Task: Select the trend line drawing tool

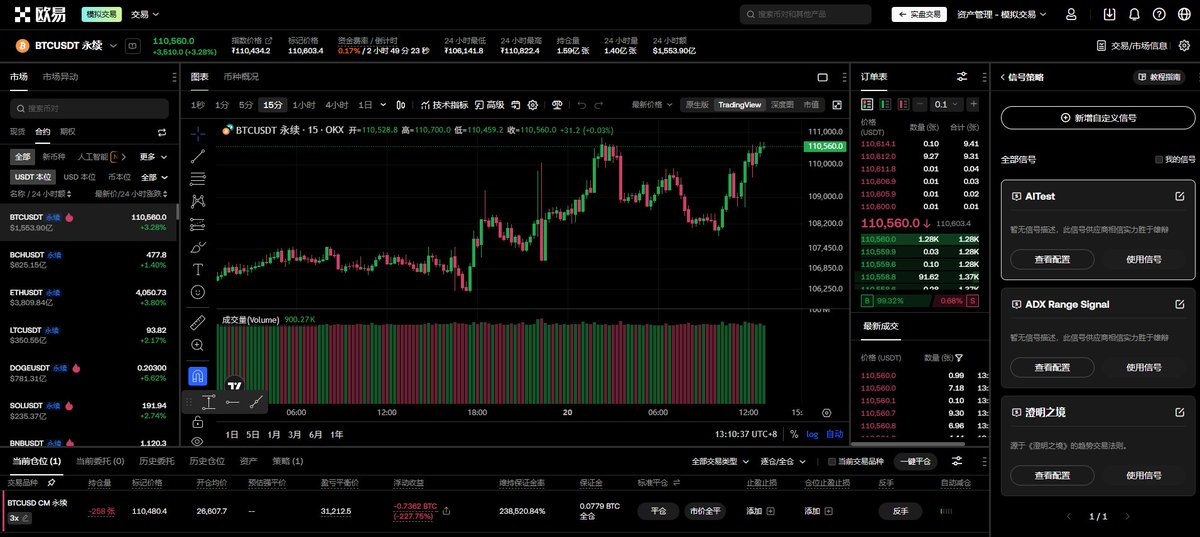Action: (x=198, y=156)
